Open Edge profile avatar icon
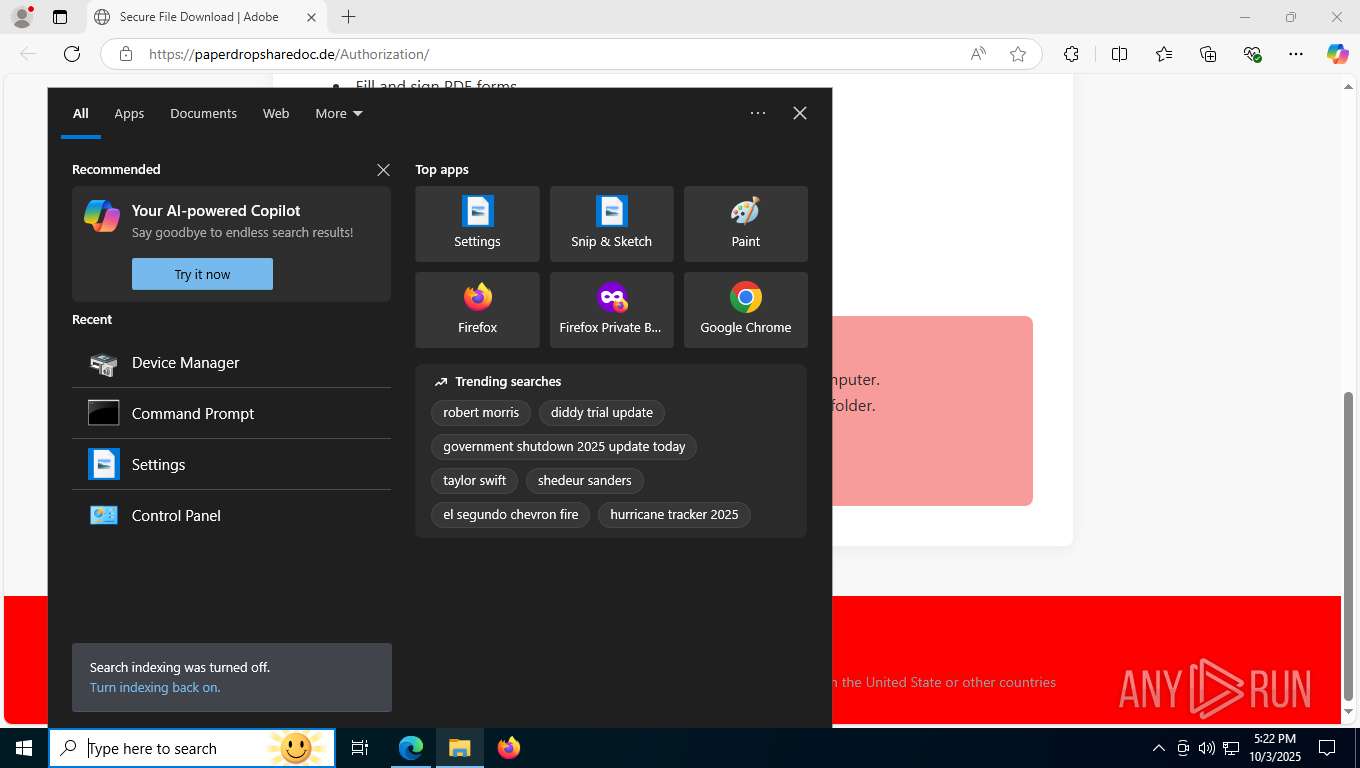Image resolution: width=1360 pixels, height=768 pixels. [x=22, y=17]
